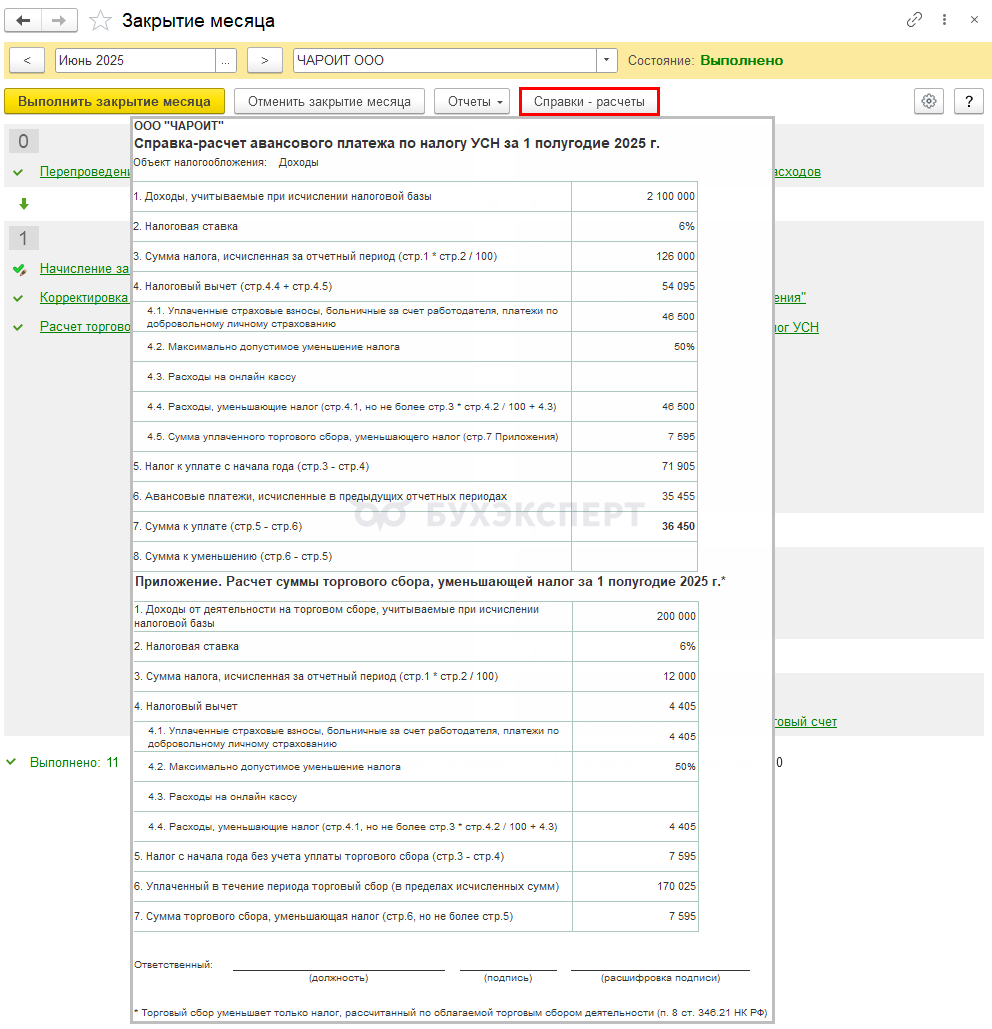Click the ООО "ЧАРОИТ" report header

pos(179,126)
